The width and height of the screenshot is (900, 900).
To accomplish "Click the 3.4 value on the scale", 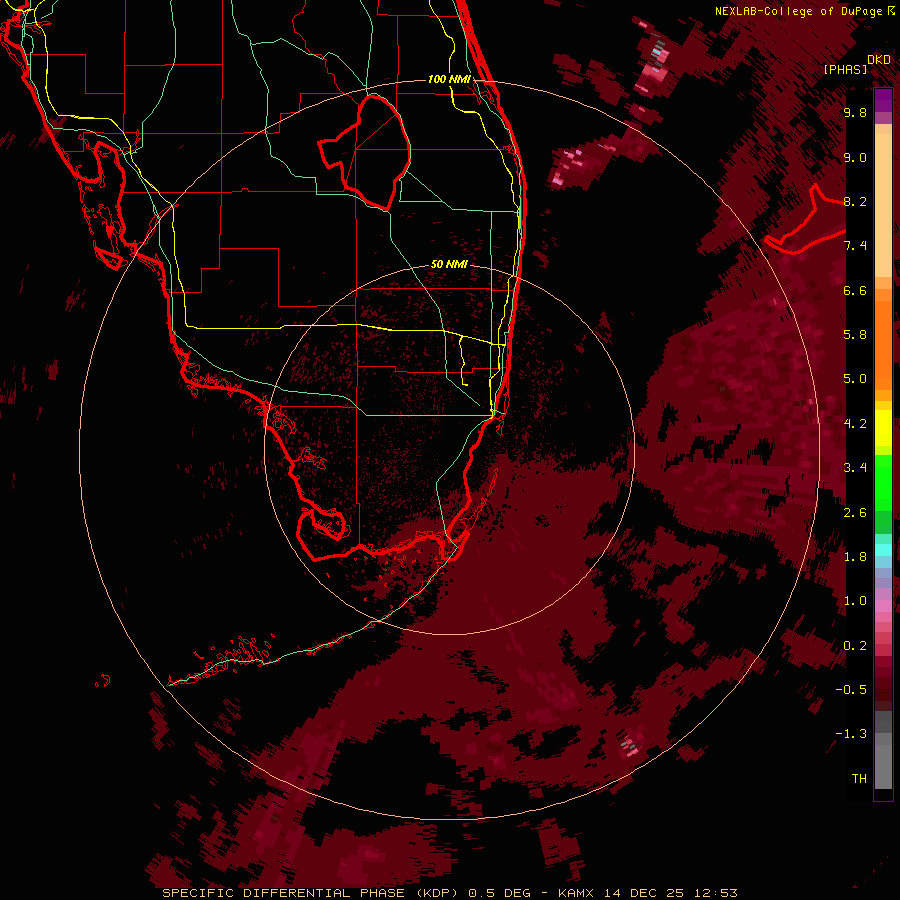I will click(x=855, y=468).
